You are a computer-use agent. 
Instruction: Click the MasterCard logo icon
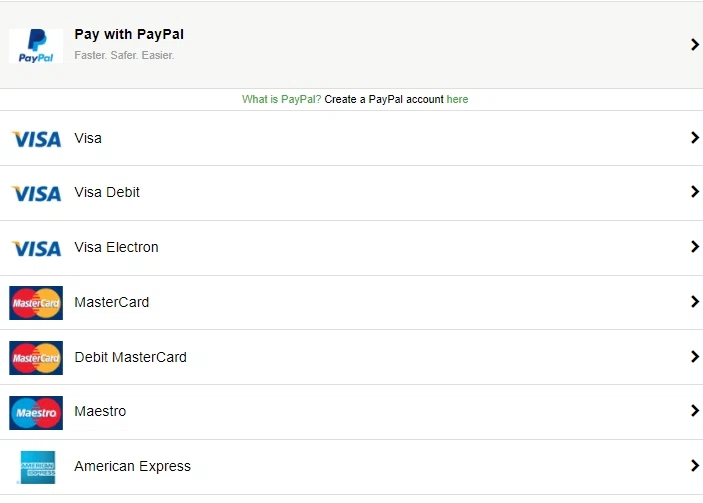click(x=36, y=302)
